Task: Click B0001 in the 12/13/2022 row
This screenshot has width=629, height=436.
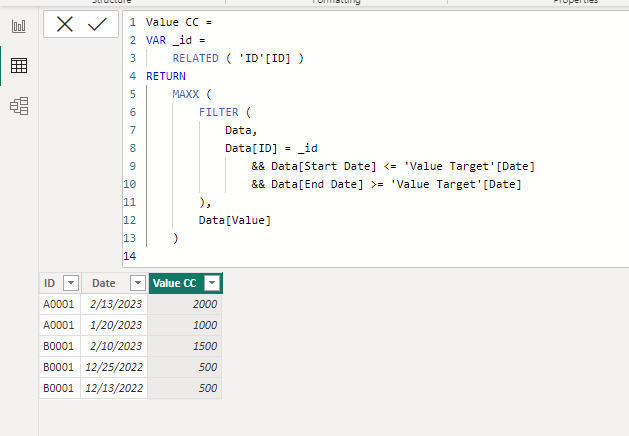Action: (60, 388)
